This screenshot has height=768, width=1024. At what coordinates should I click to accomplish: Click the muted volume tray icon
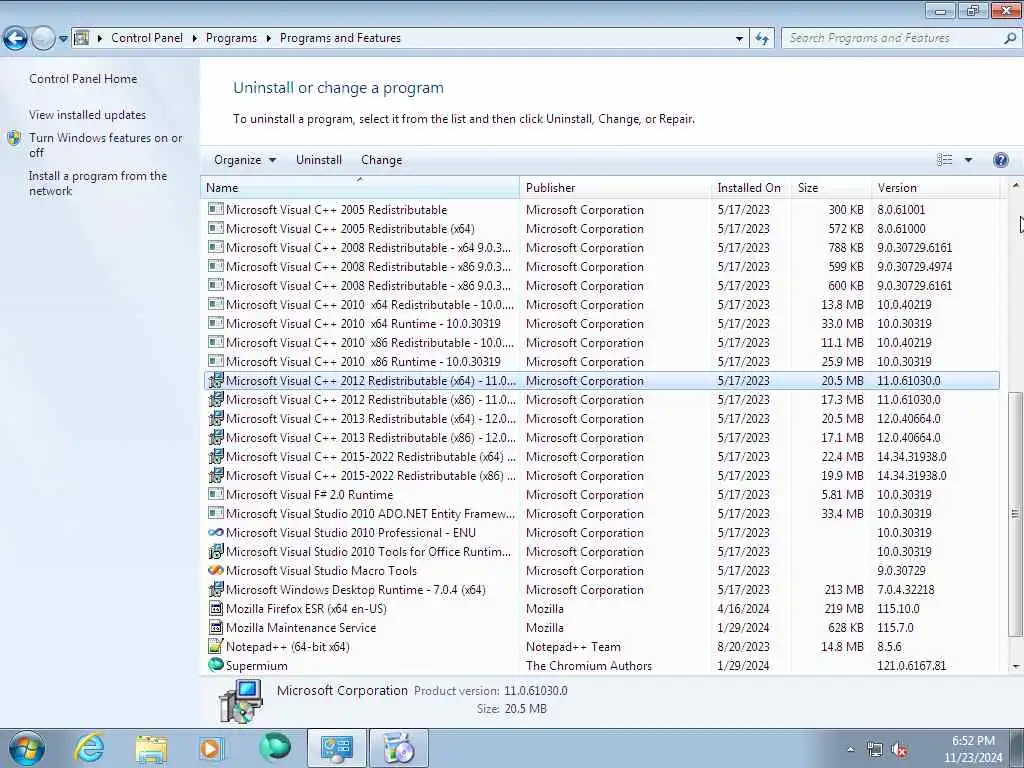click(x=899, y=750)
